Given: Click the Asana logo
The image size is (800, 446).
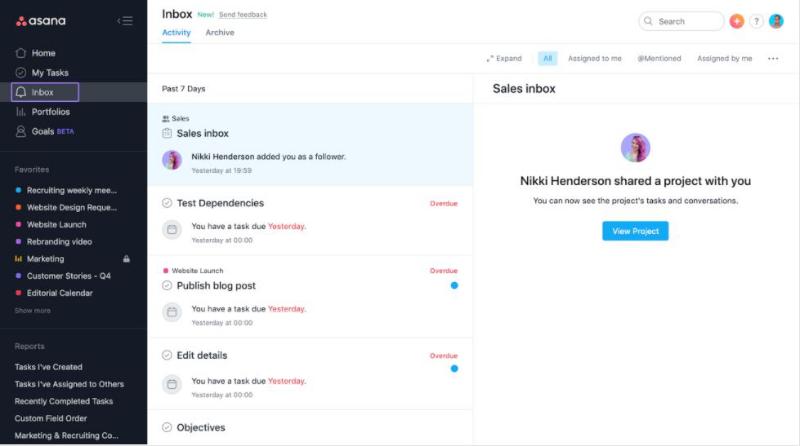Looking at the screenshot, I should coord(41,21).
